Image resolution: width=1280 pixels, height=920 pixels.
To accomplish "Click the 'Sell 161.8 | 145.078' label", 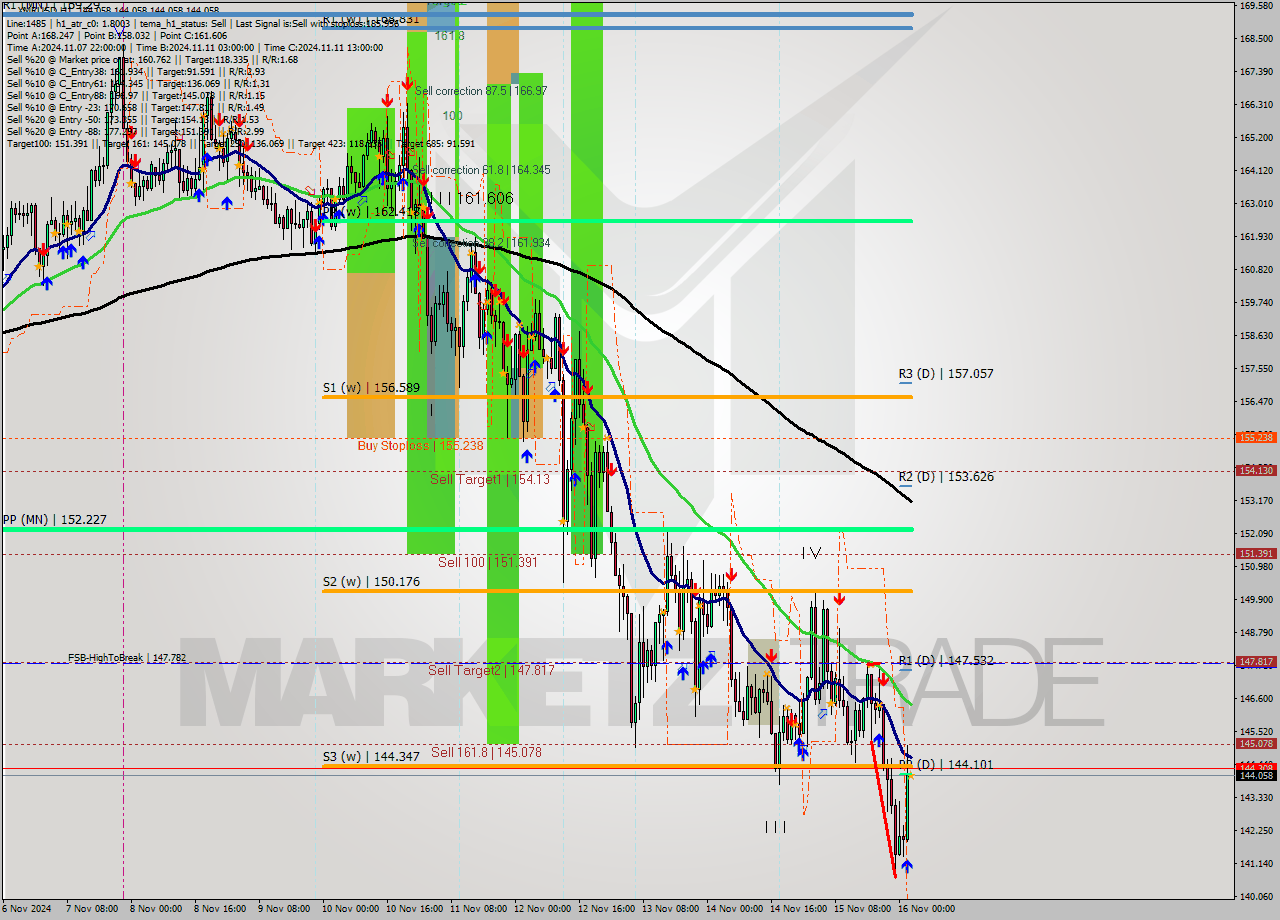I will tap(486, 752).
